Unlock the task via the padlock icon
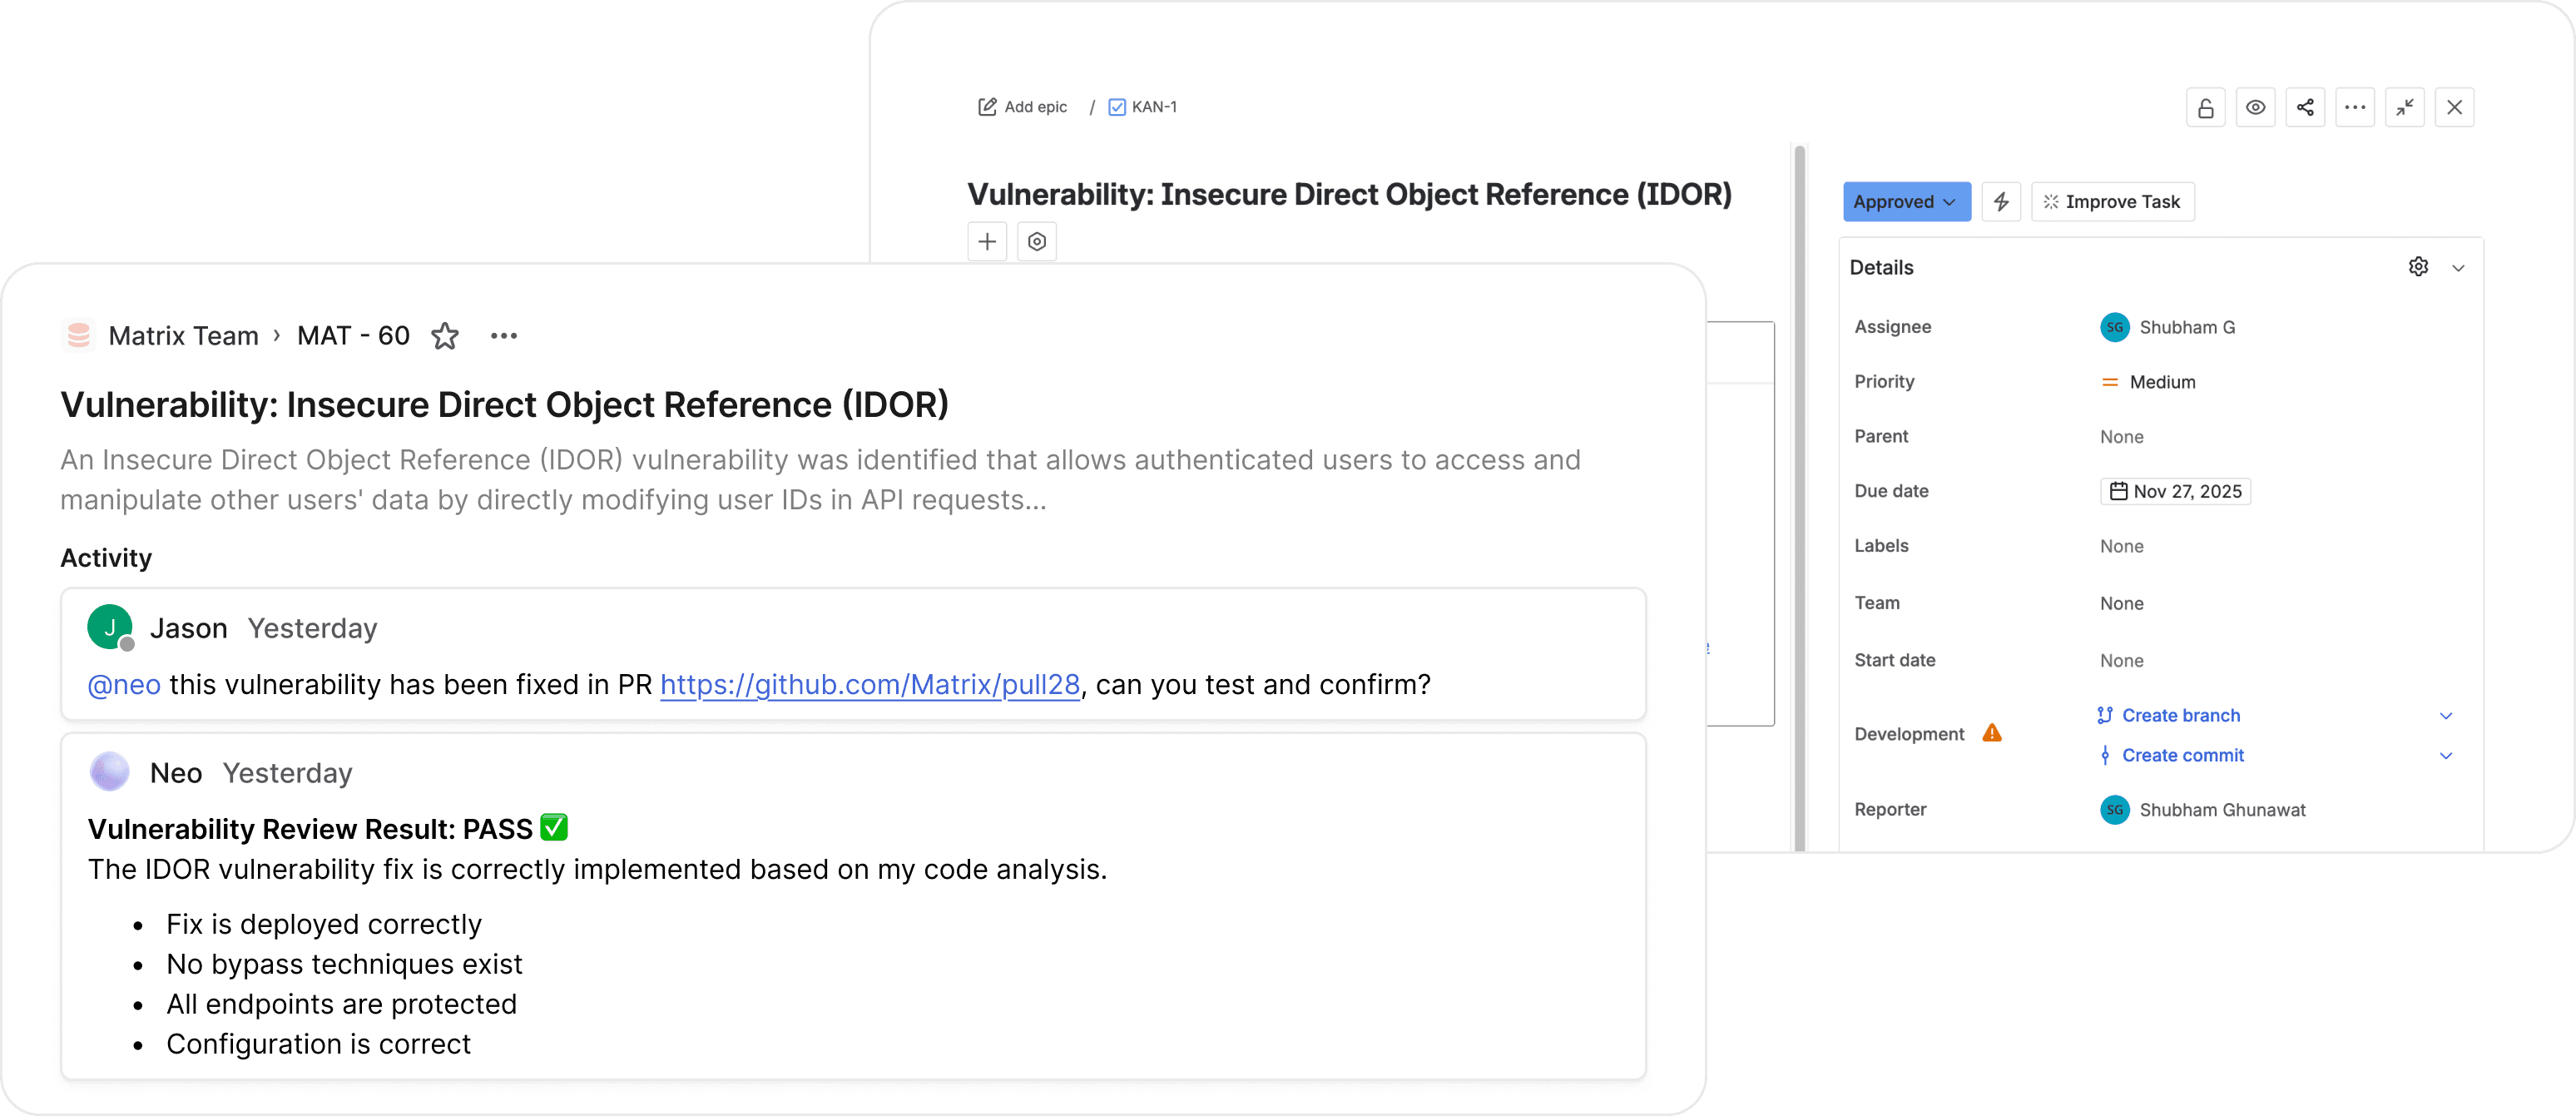 tap(2207, 107)
